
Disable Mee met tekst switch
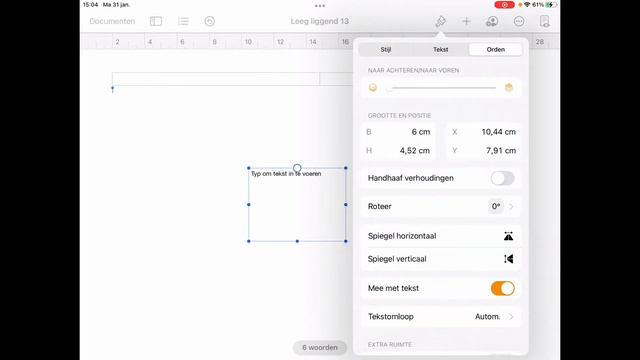click(x=502, y=288)
